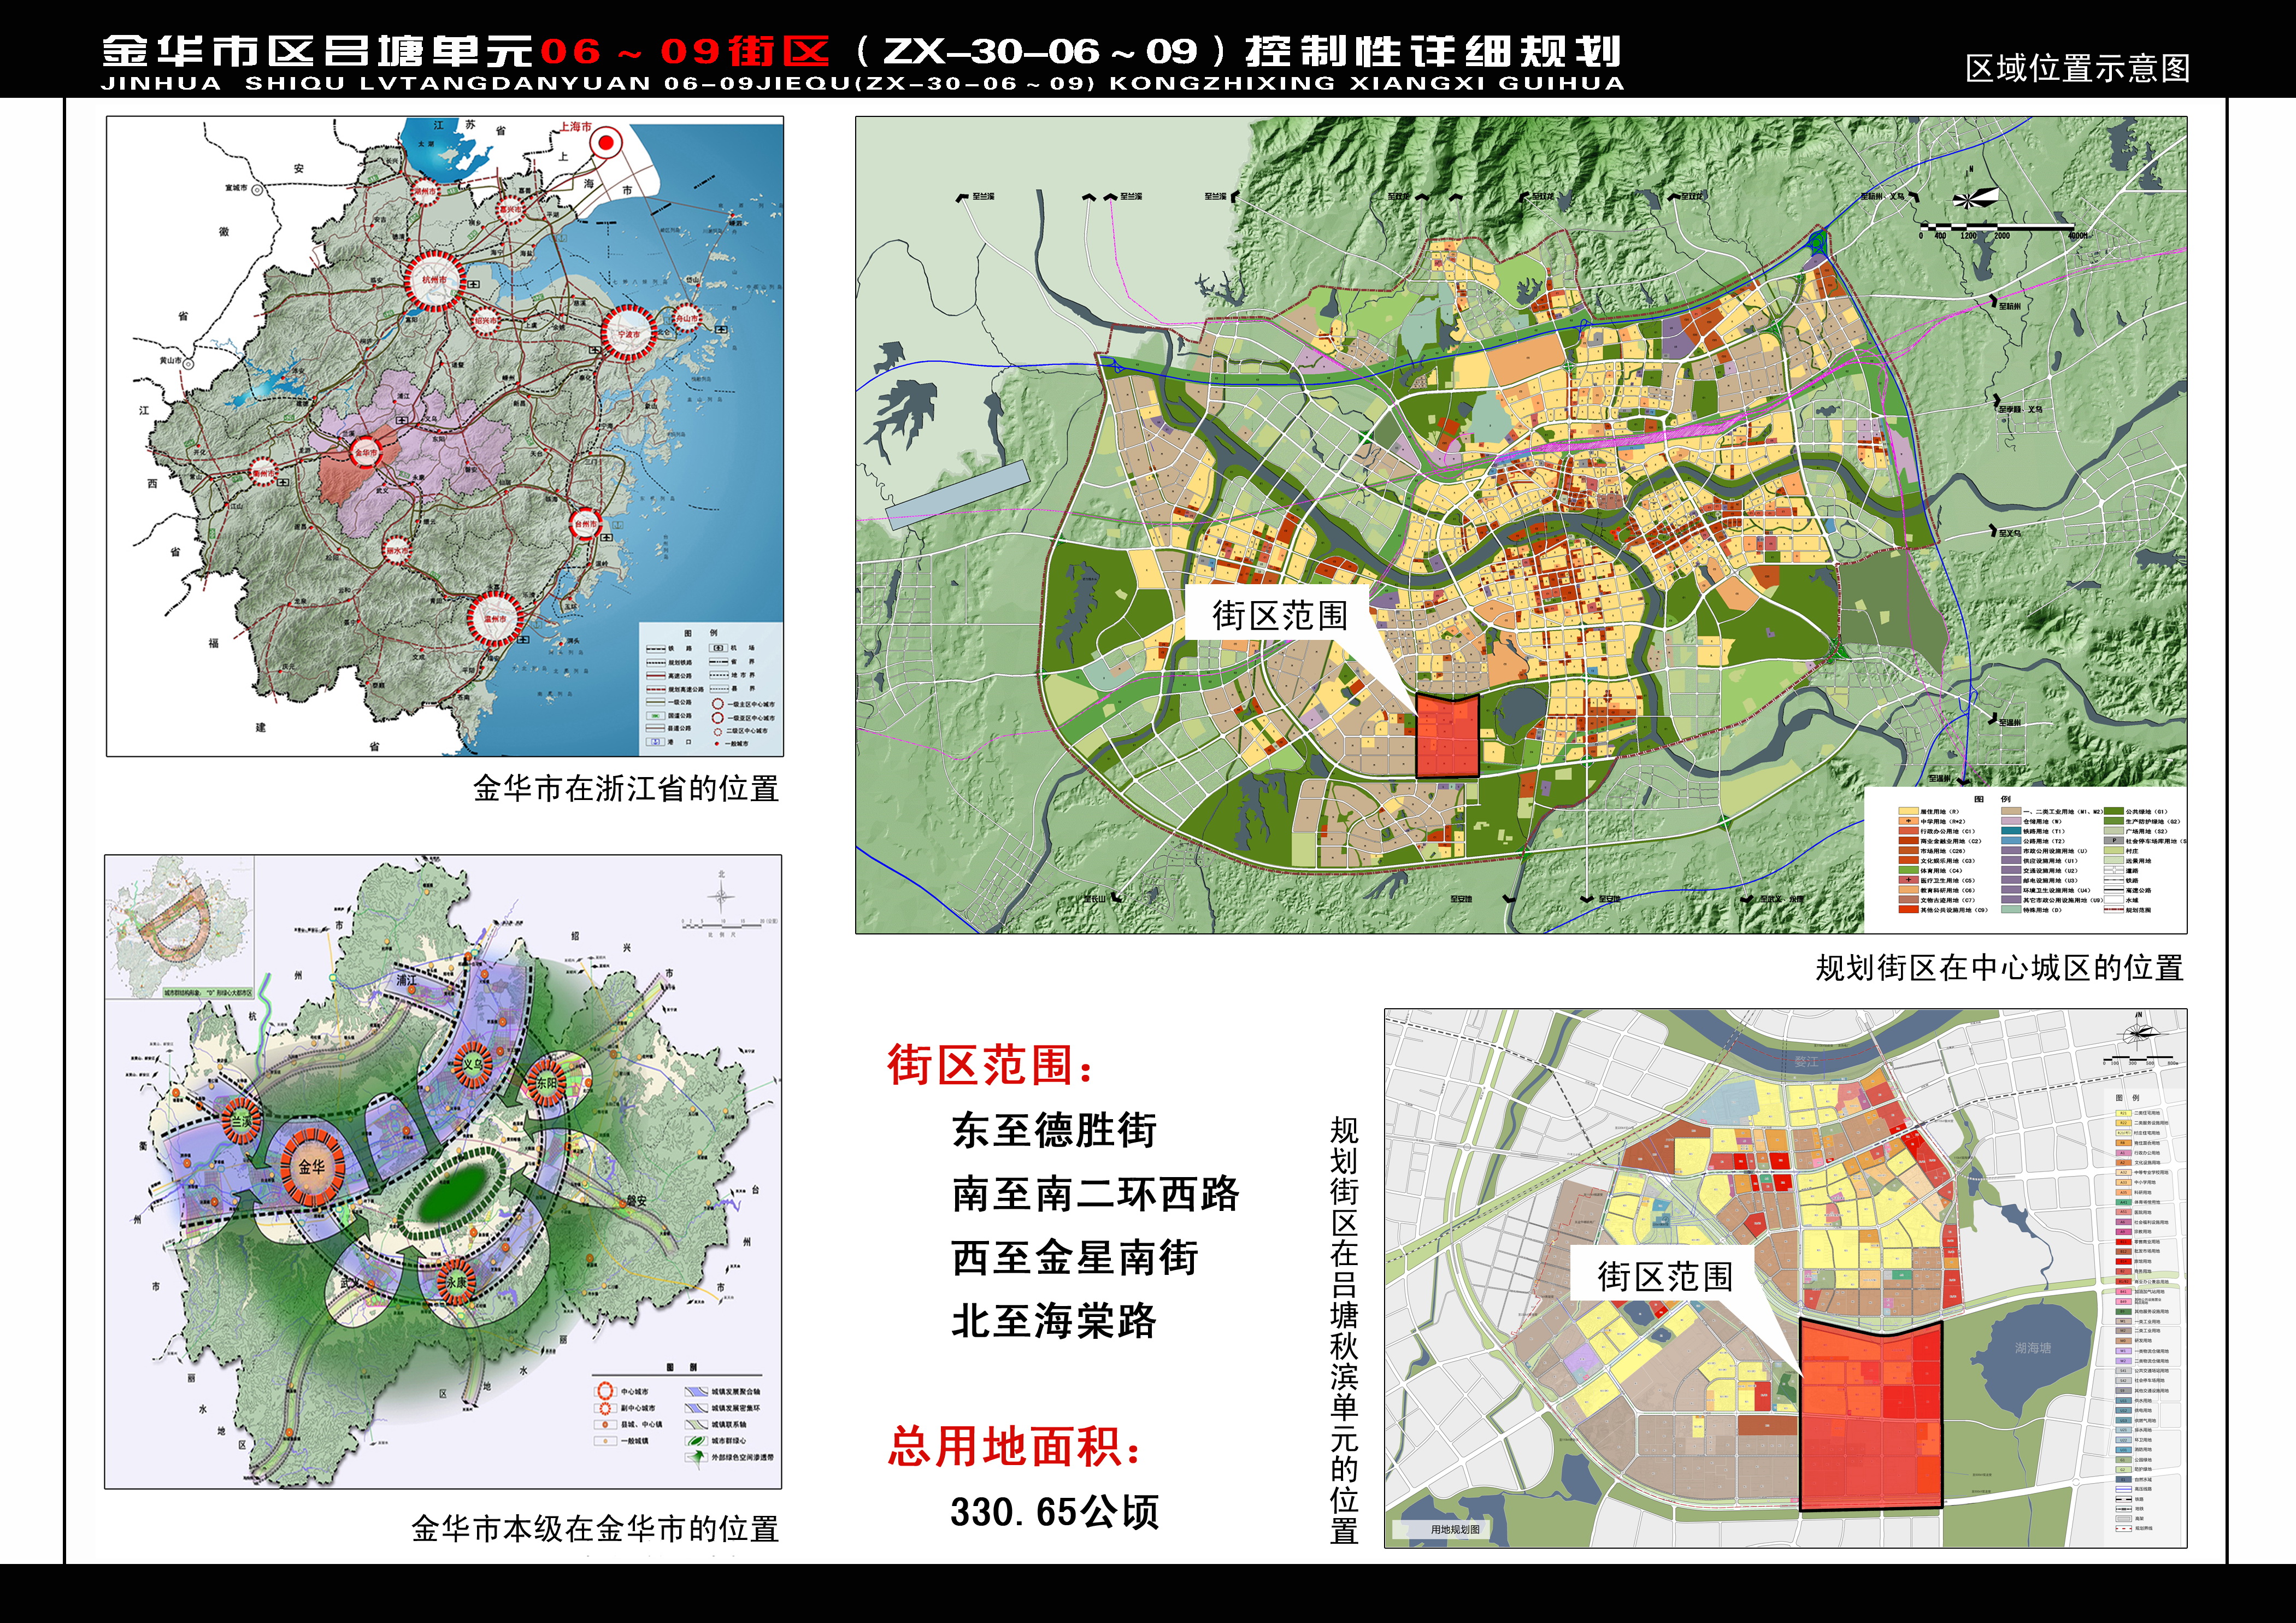The height and width of the screenshot is (1623, 2296).
Task: Click the 南至南二环西路 line
Action: (x=1096, y=1193)
